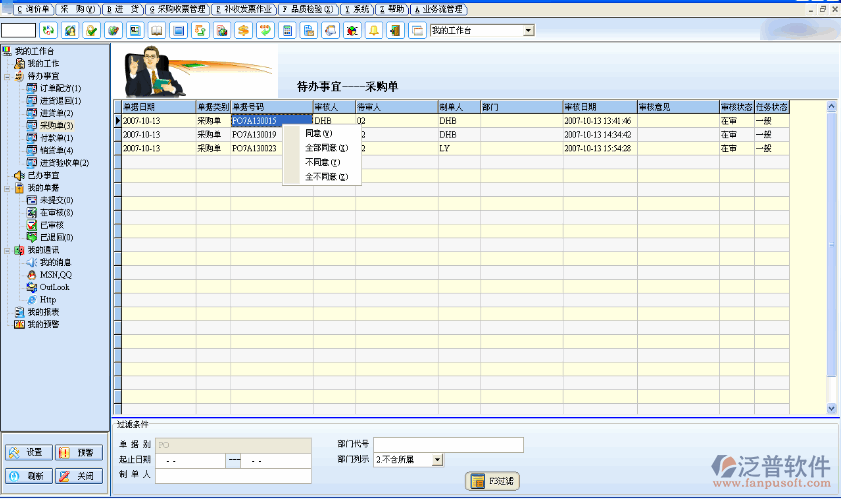
Task: Click the 刷新 refresh button
Action: [27, 476]
